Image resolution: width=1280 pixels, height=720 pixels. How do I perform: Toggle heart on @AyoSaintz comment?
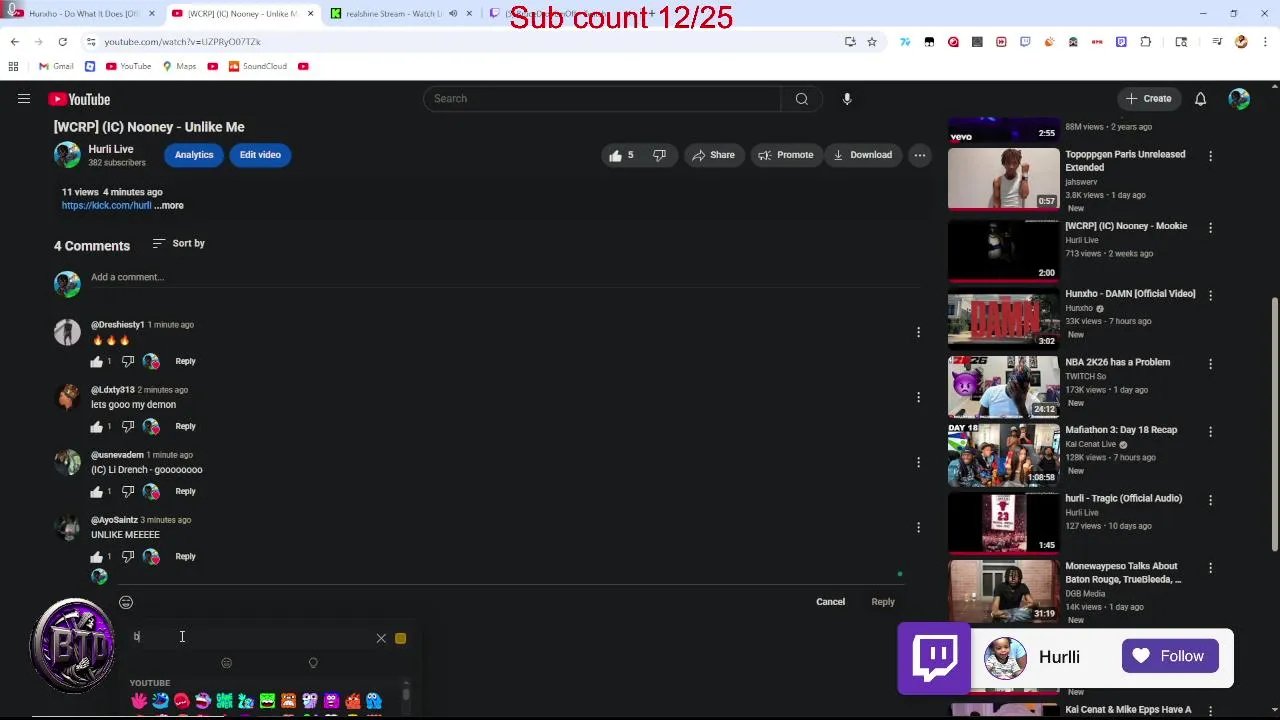click(151, 556)
